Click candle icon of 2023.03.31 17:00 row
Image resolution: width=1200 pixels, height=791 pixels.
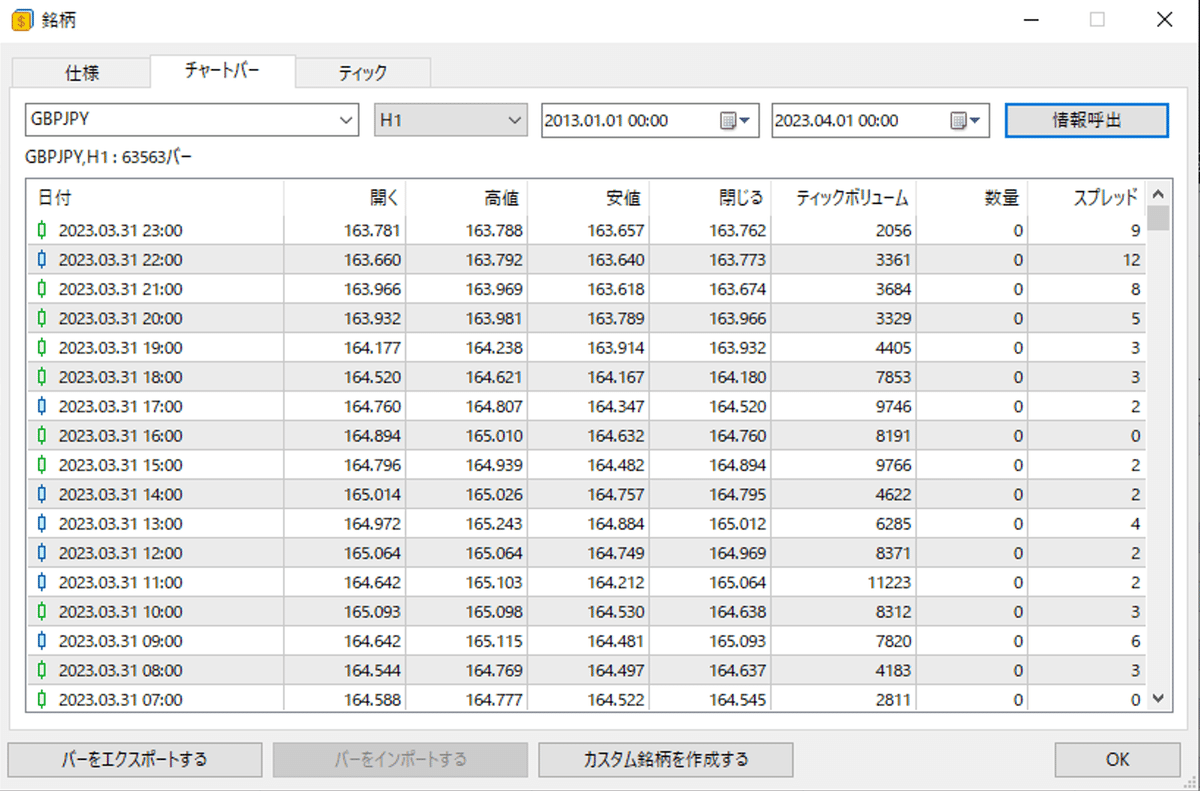click(x=42, y=407)
